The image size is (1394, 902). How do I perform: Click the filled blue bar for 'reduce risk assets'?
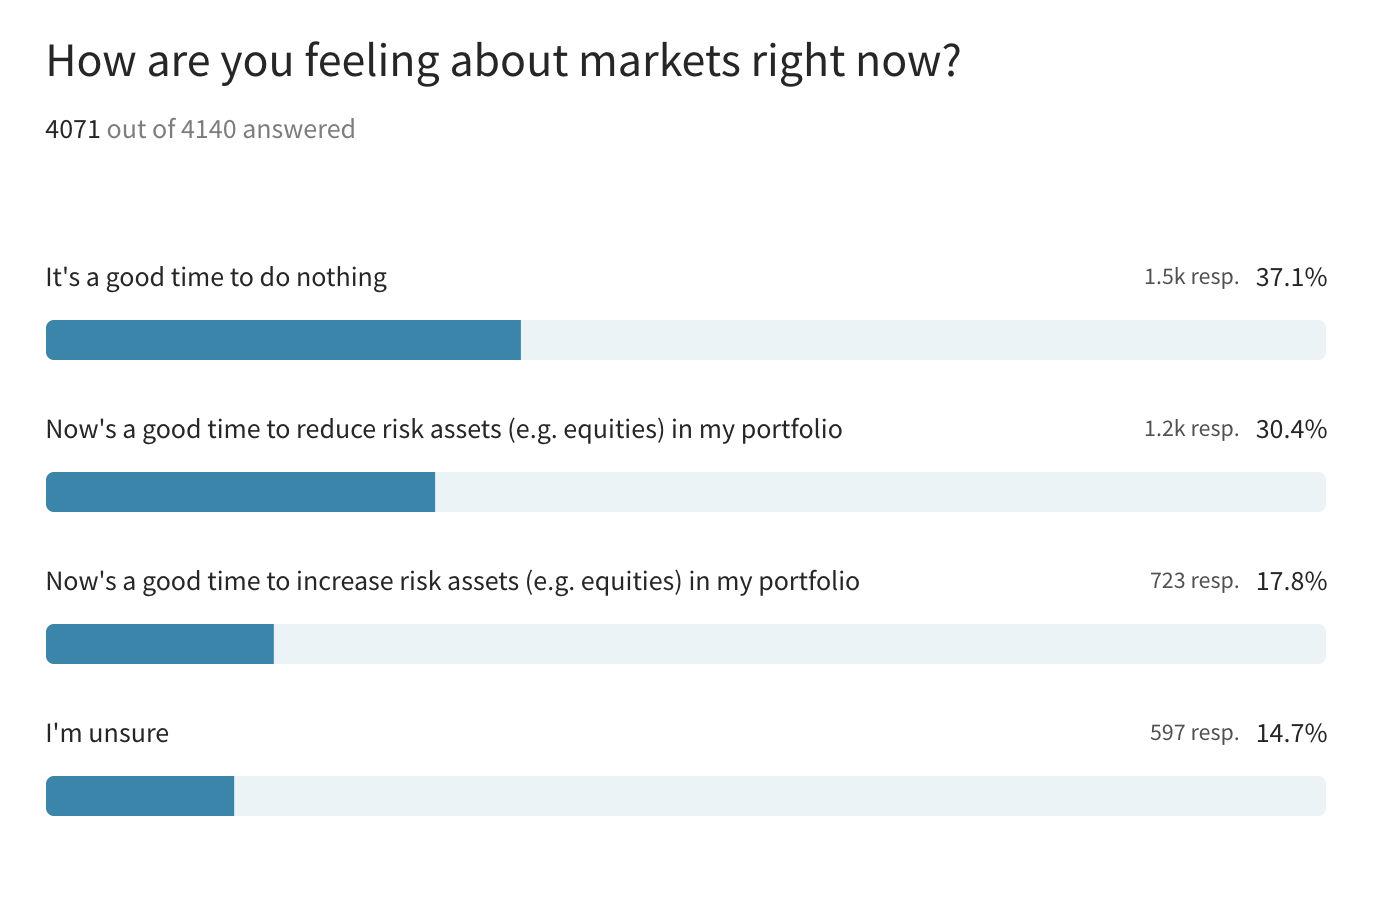click(240, 492)
